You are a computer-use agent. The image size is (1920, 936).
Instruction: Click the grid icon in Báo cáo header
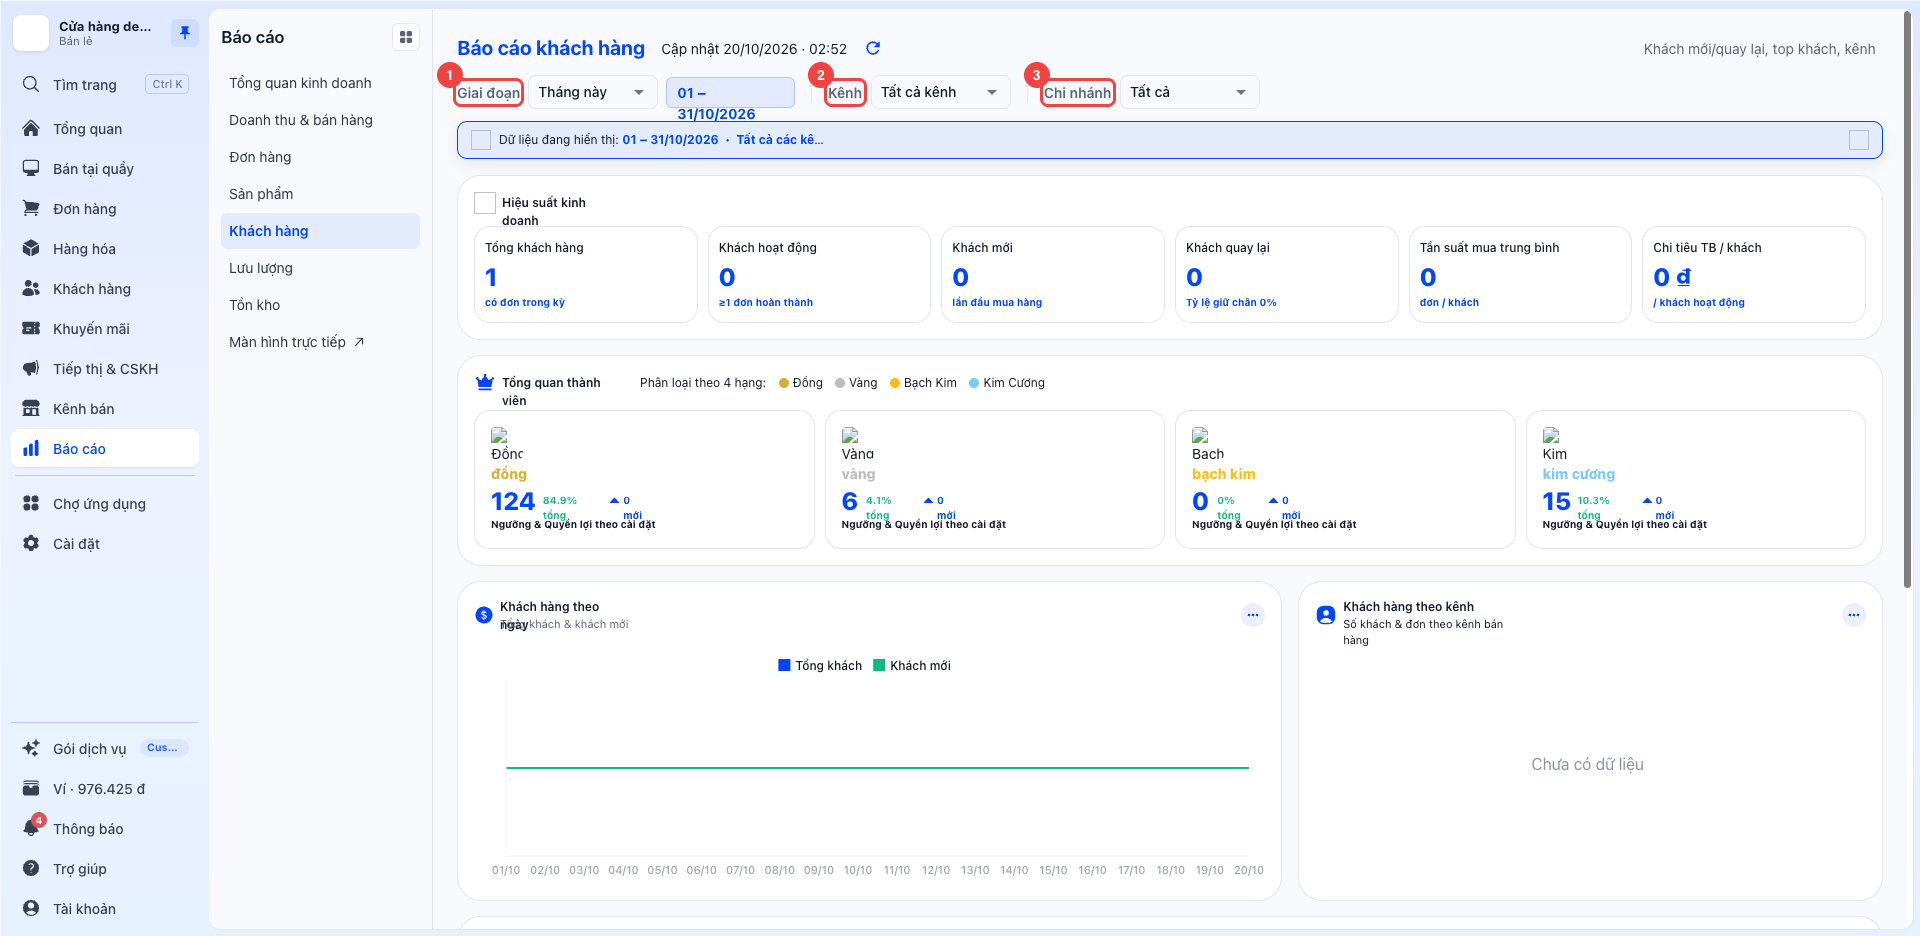(406, 37)
